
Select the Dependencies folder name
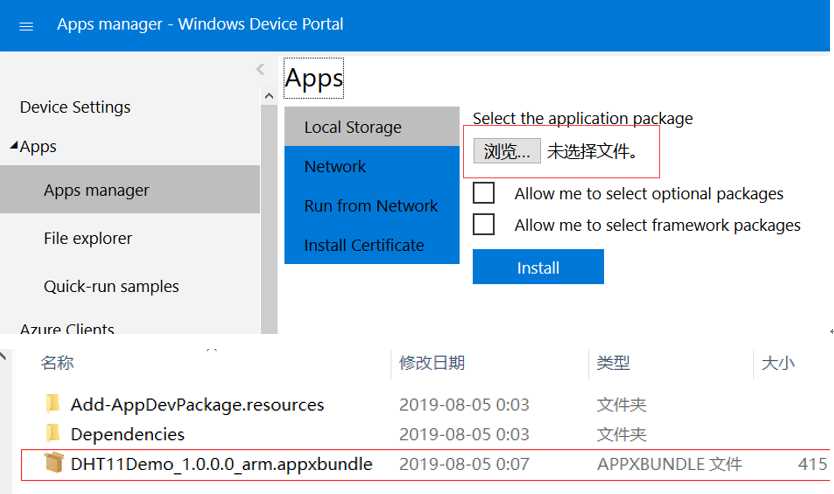point(128,434)
